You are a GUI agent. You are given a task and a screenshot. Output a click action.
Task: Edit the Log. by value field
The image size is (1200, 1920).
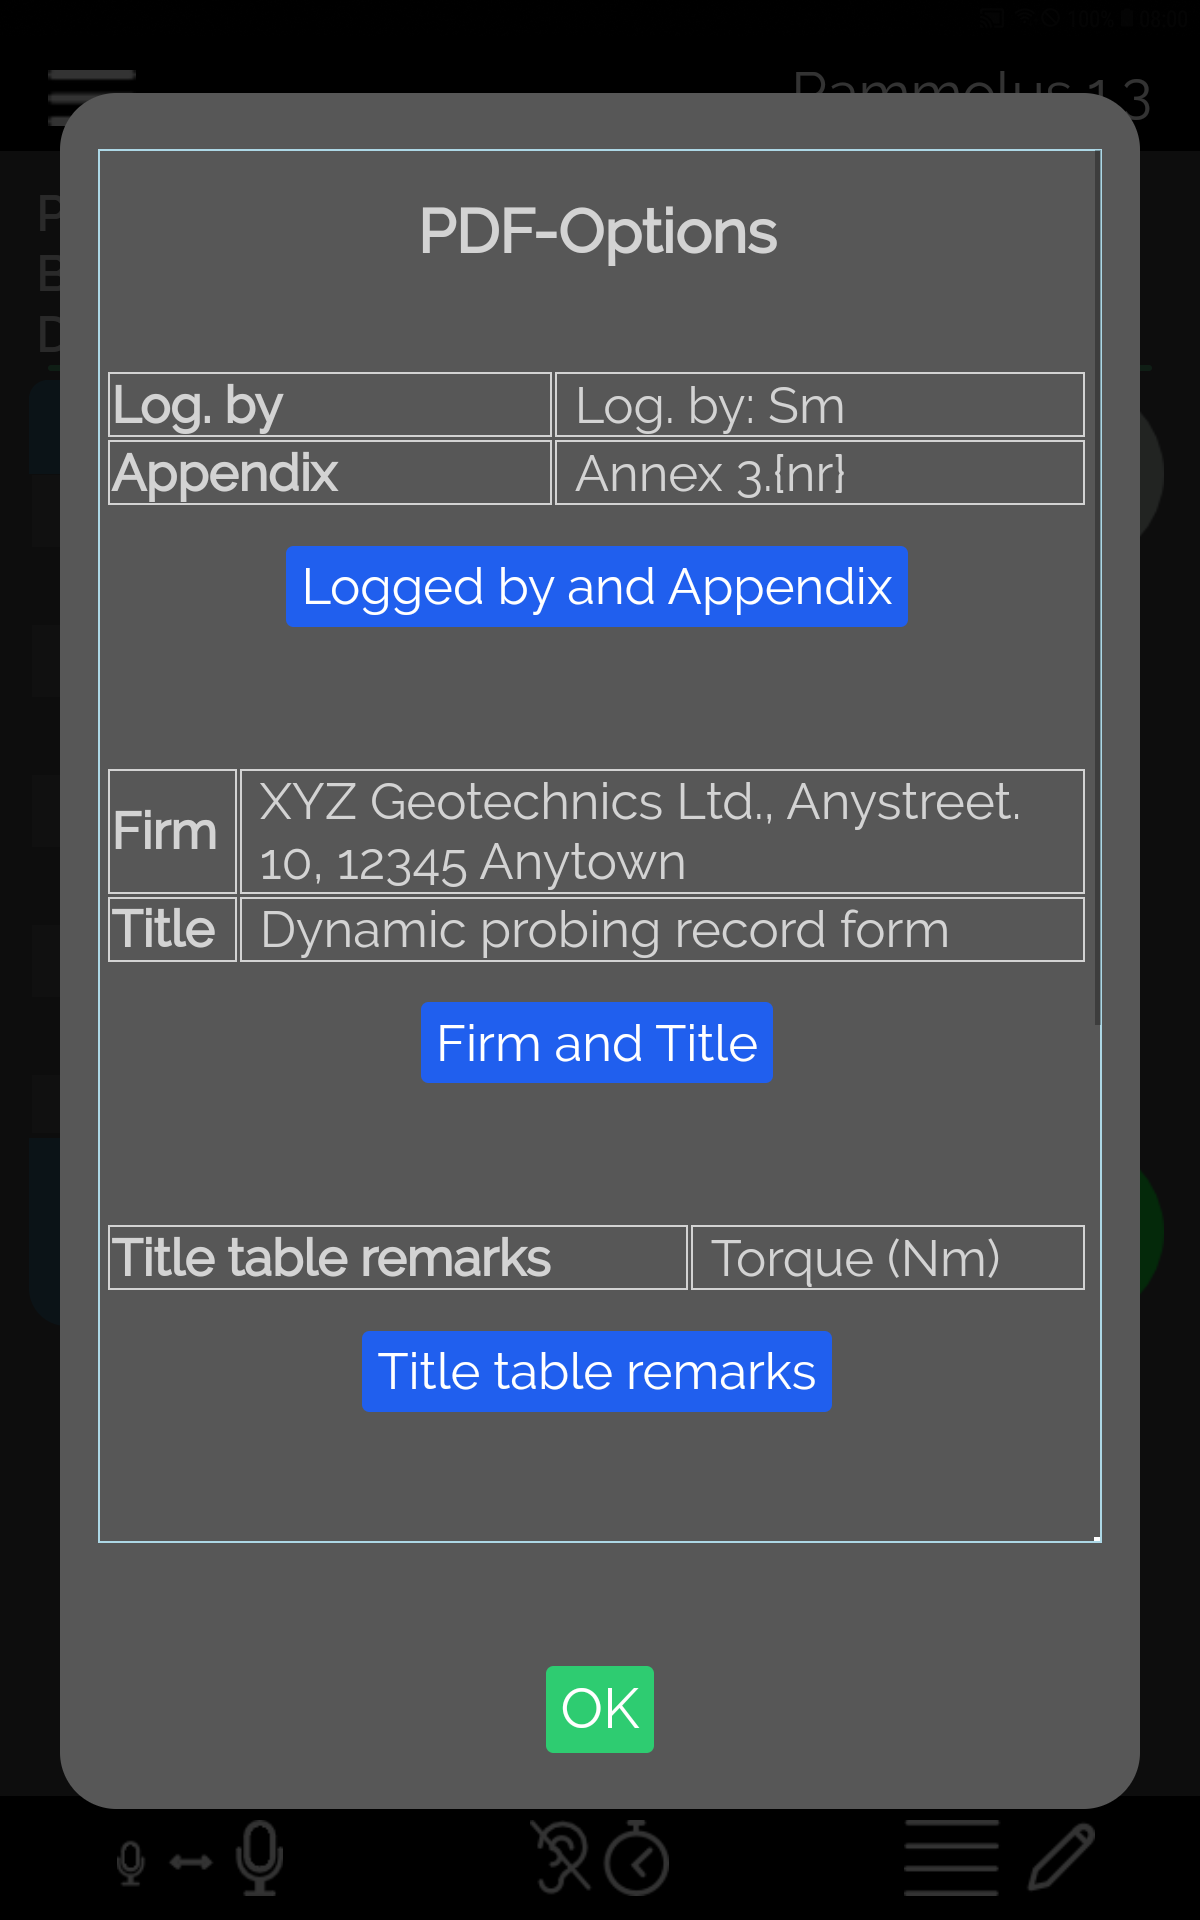(x=819, y=405)
